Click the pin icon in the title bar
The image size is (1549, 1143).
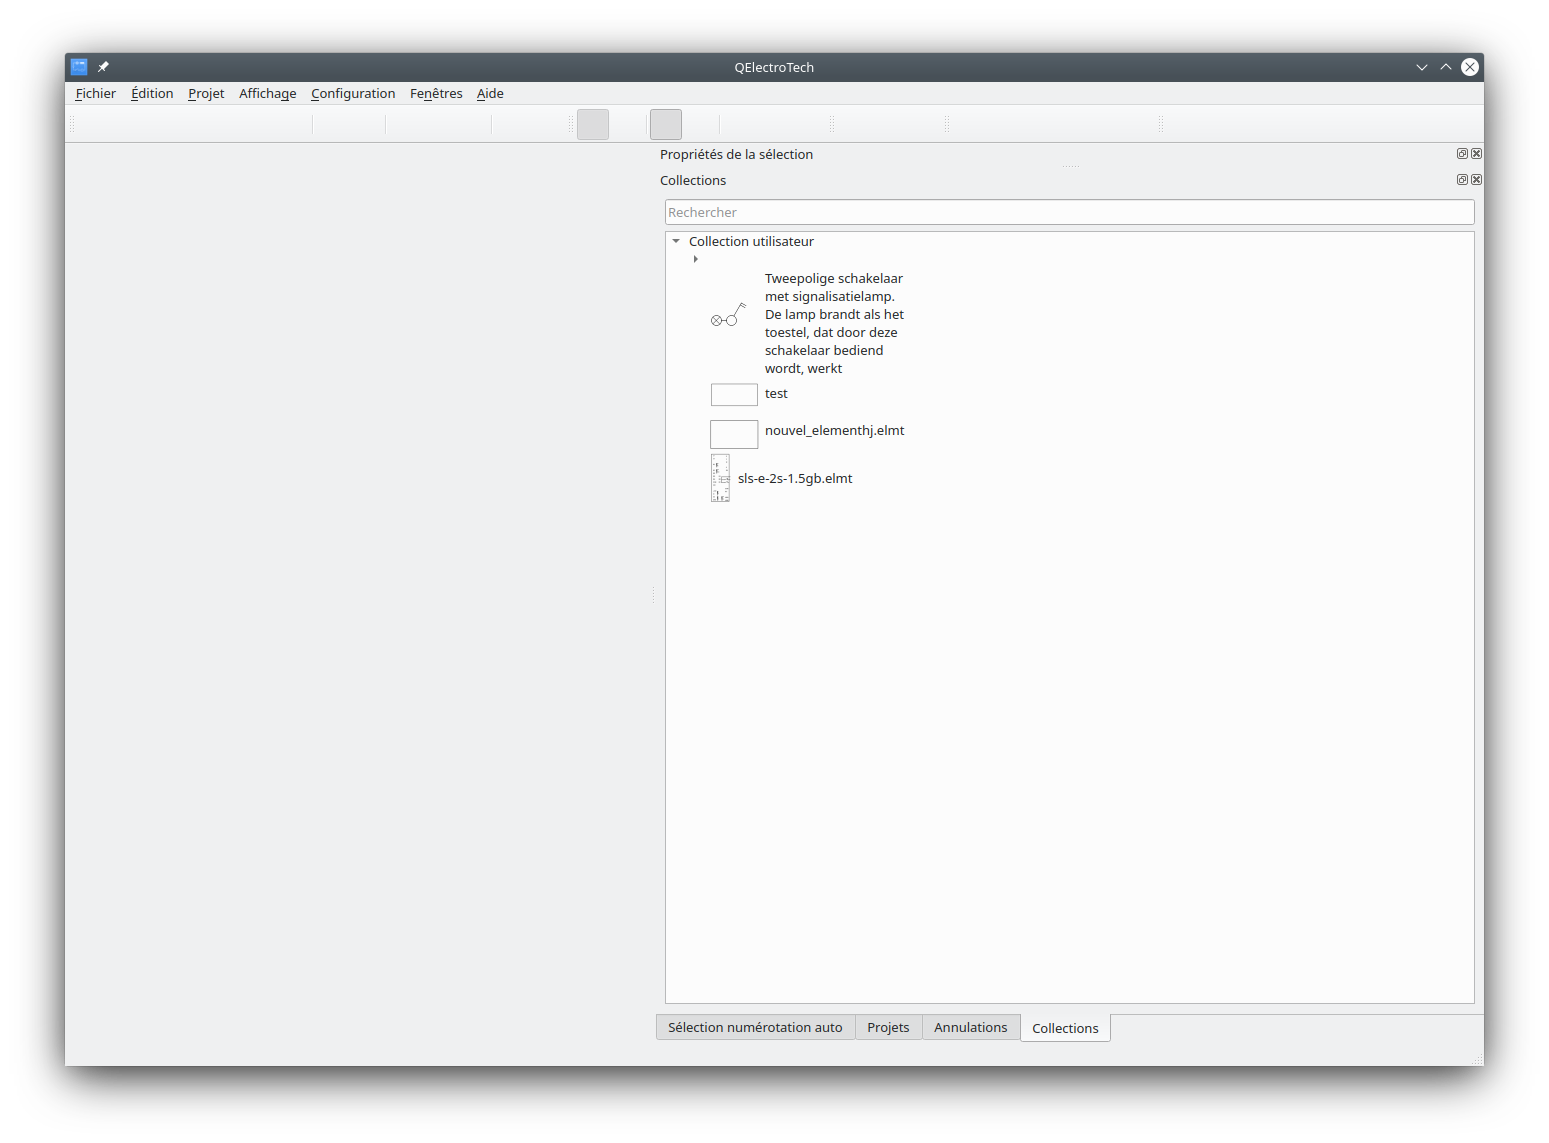click(103, 67)
